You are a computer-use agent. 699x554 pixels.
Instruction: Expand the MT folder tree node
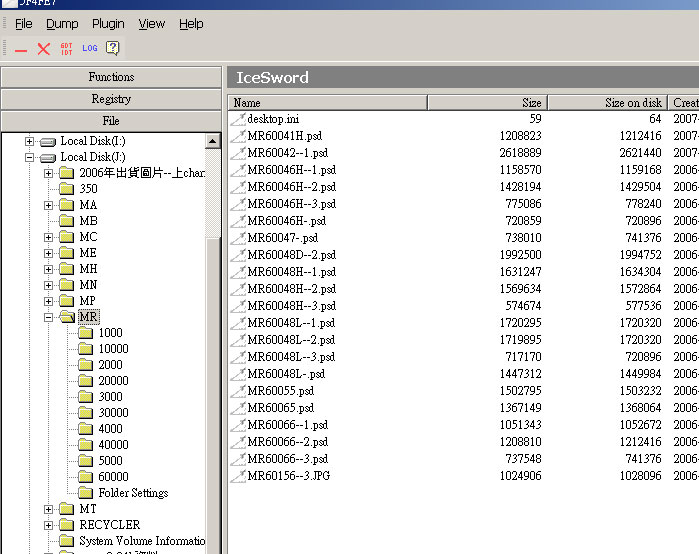tap(49, 509)
